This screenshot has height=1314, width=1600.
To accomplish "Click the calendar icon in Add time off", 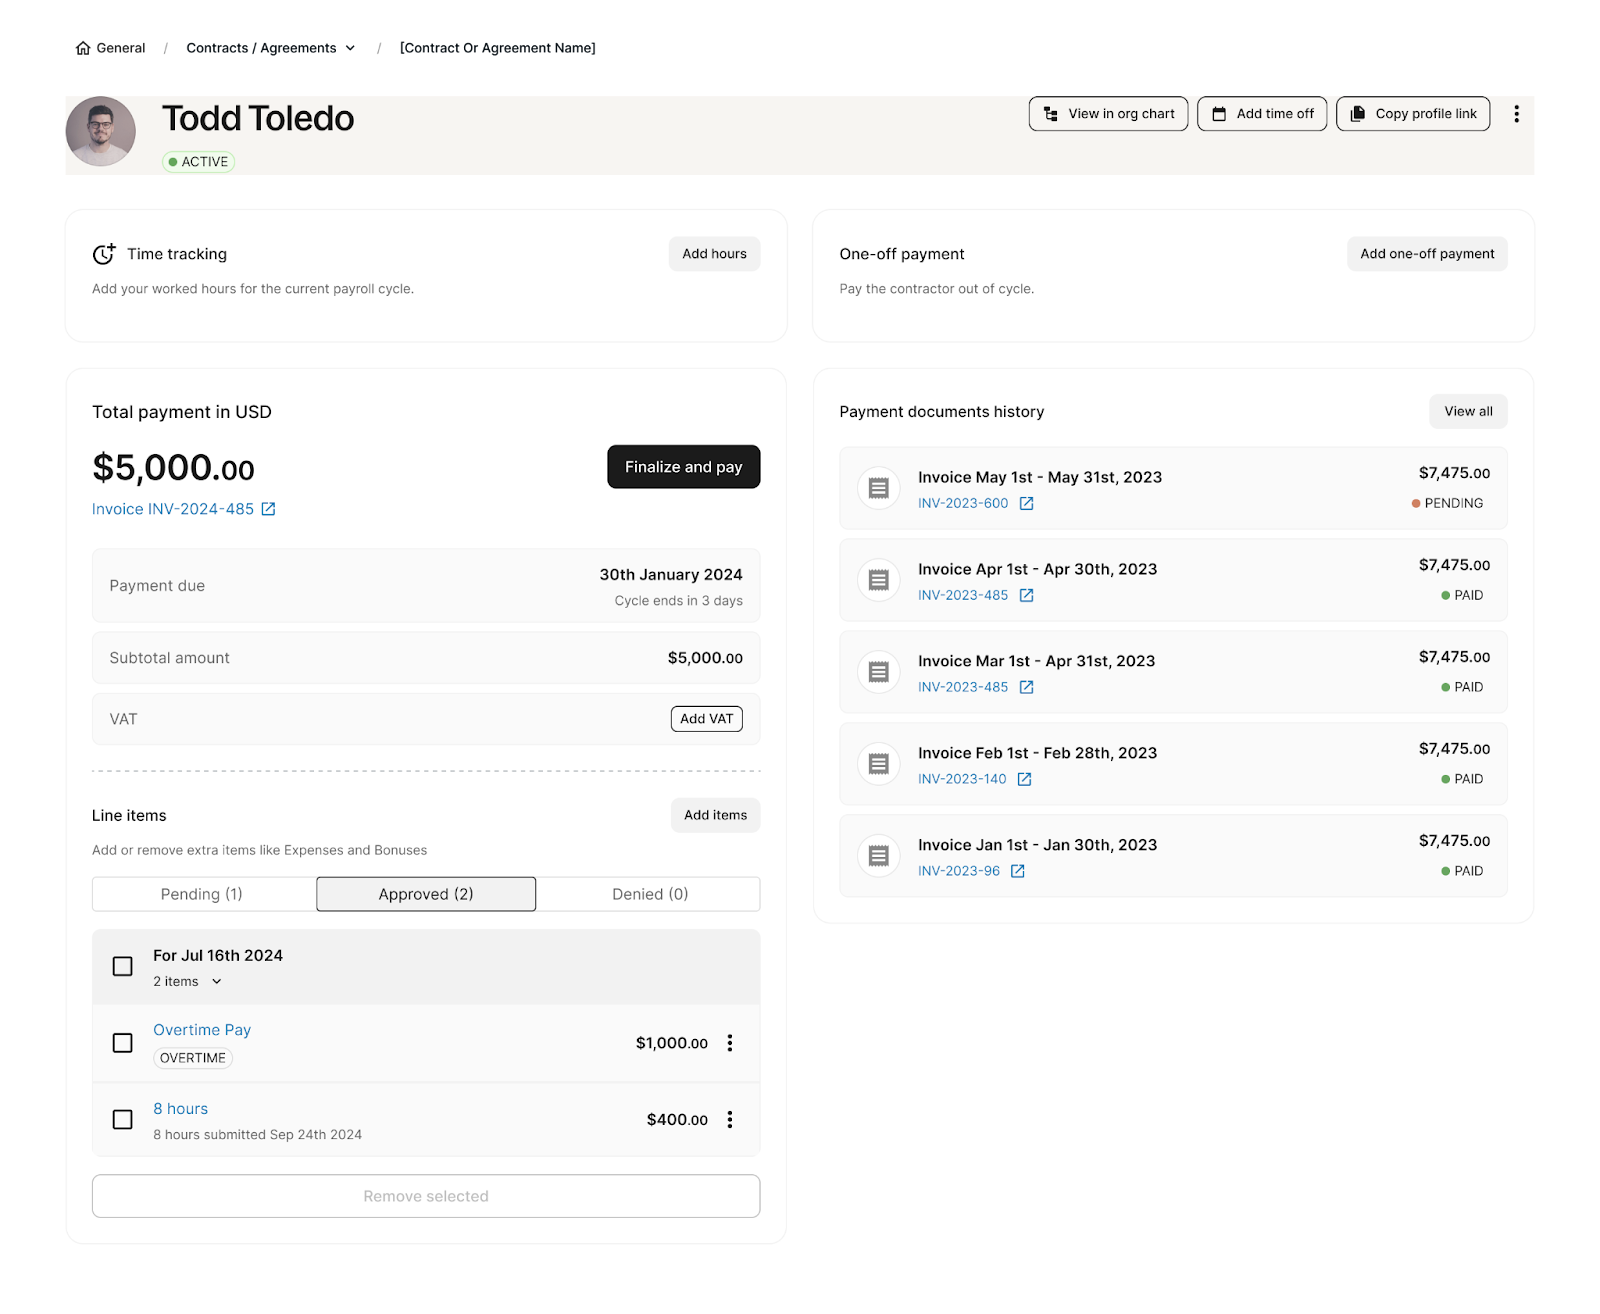I will click(1219, 114).
